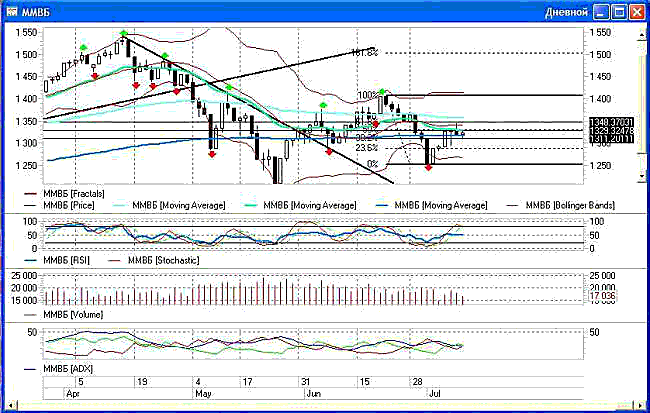
Task: Click the 17 036 volume value label
Action: 602,296
